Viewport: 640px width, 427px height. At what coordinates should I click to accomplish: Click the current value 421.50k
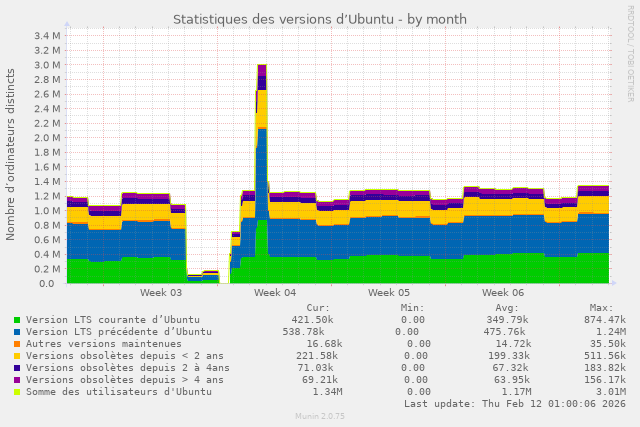click(x=312, y=320)
